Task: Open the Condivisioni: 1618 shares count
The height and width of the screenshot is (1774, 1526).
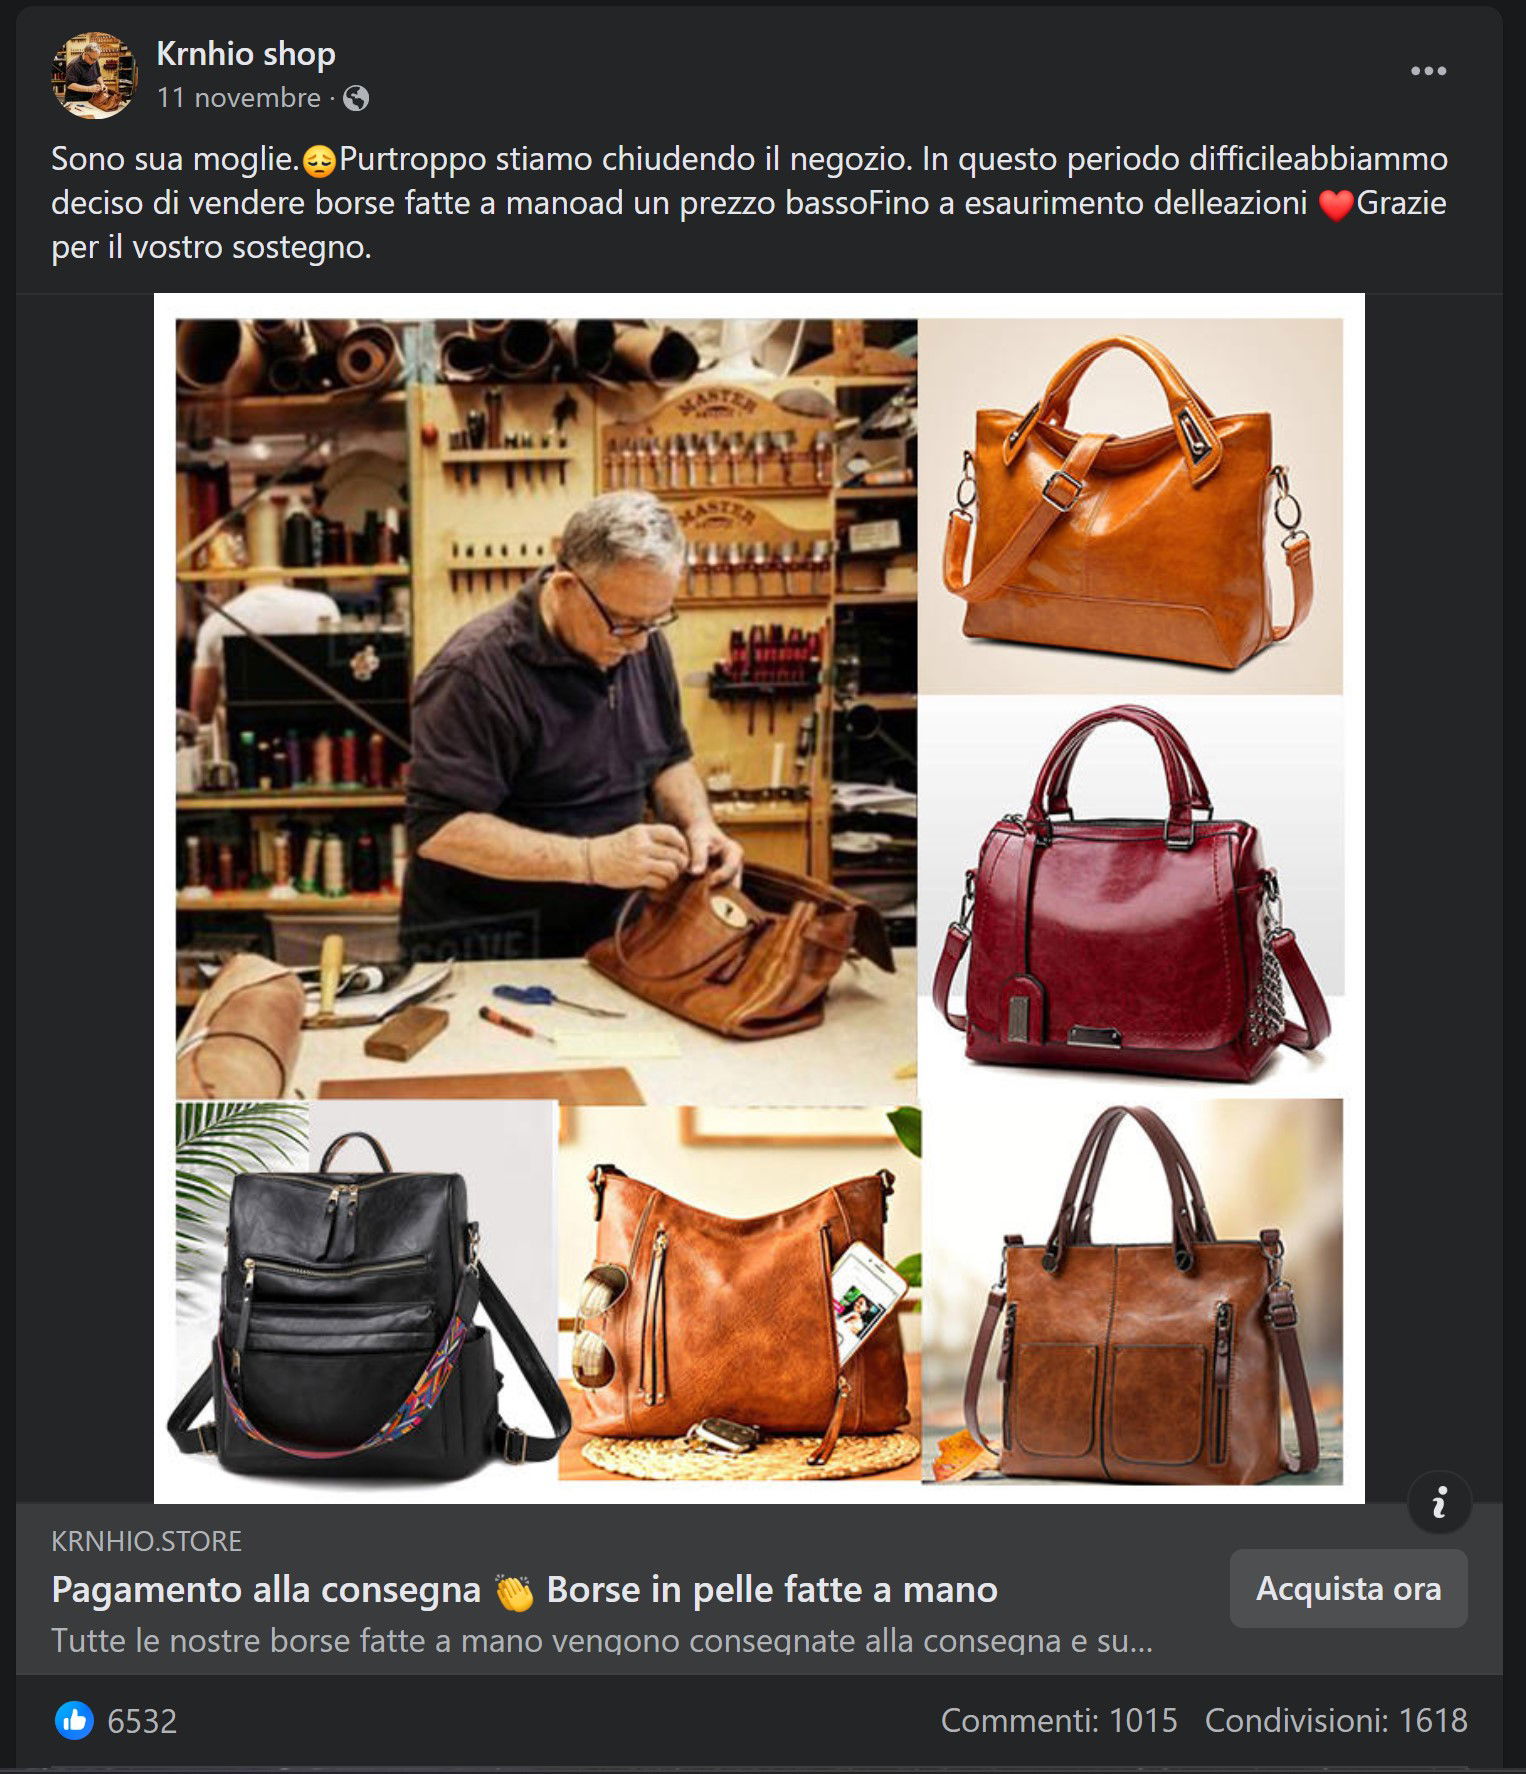Action: (1336, 1720)
